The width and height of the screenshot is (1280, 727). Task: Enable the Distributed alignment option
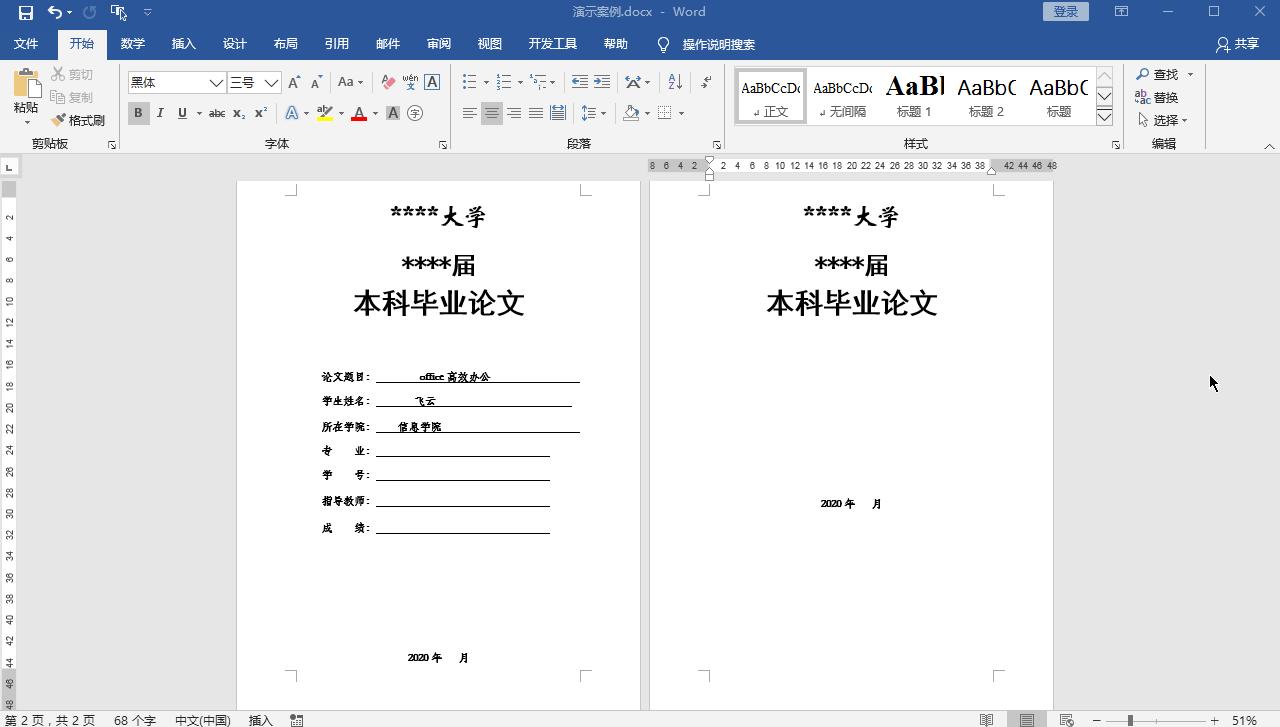558,113
